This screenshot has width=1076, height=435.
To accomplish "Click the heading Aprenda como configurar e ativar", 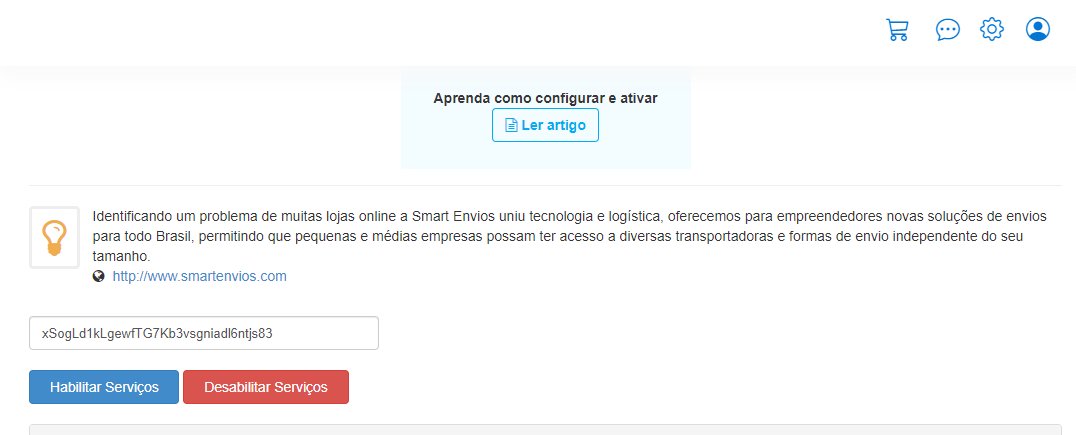I will coord(546,98).
